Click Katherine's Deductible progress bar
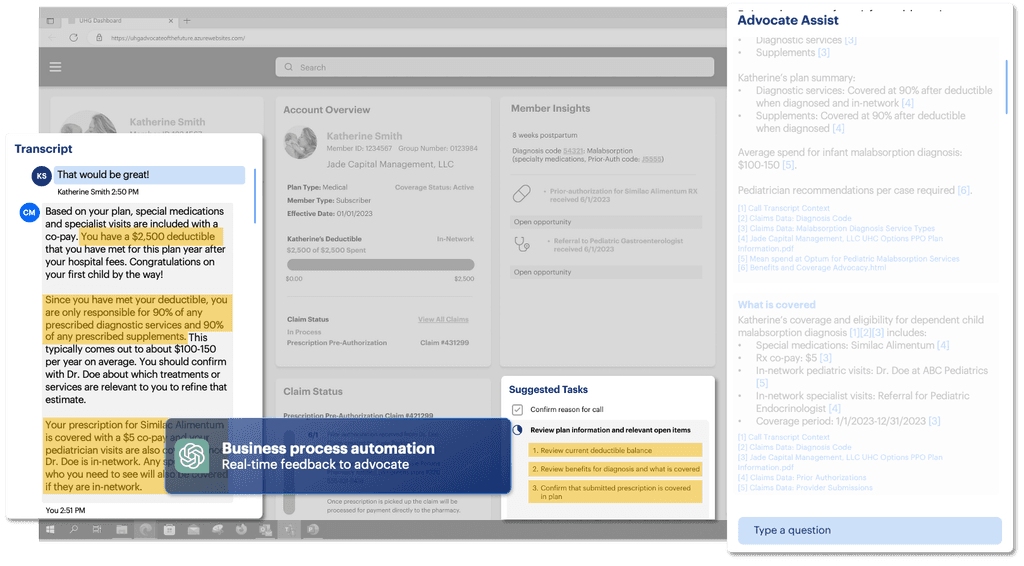 click(x=381, y=264)
